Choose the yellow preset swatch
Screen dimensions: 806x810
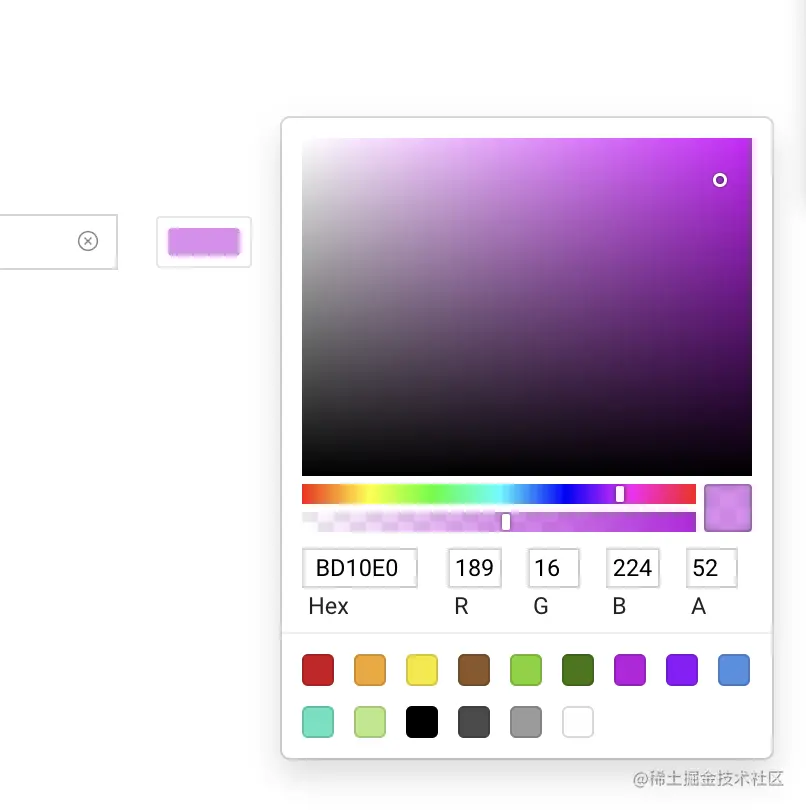(422, 670)
